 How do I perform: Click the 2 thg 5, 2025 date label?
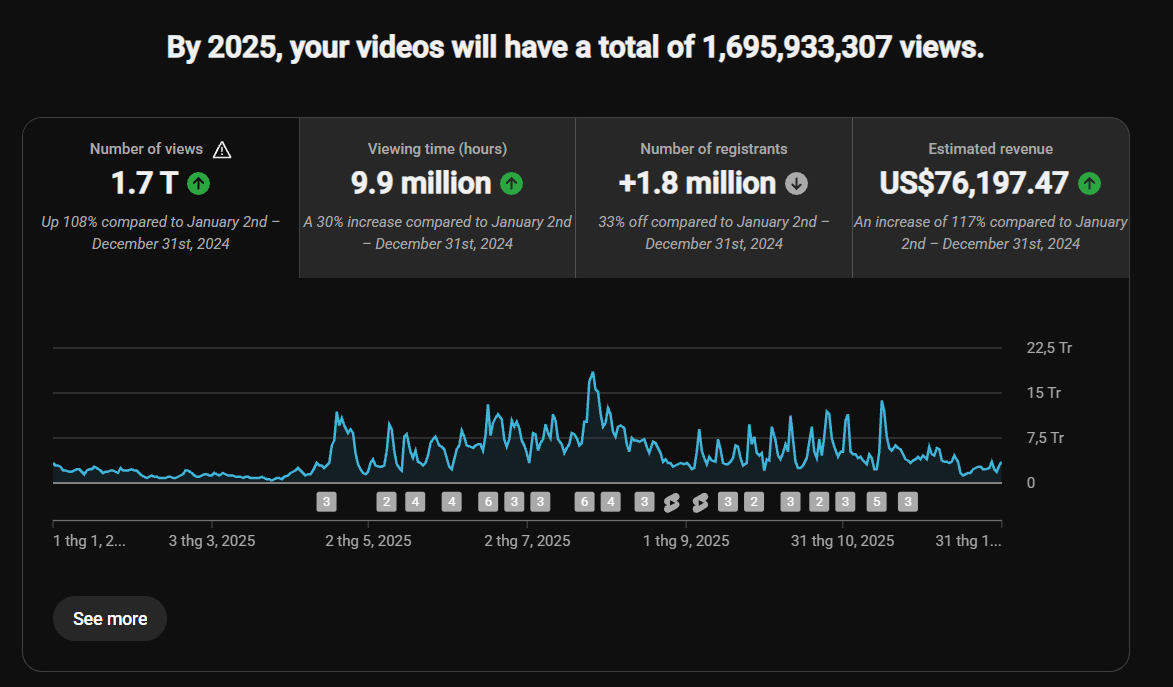coord(368,540)
